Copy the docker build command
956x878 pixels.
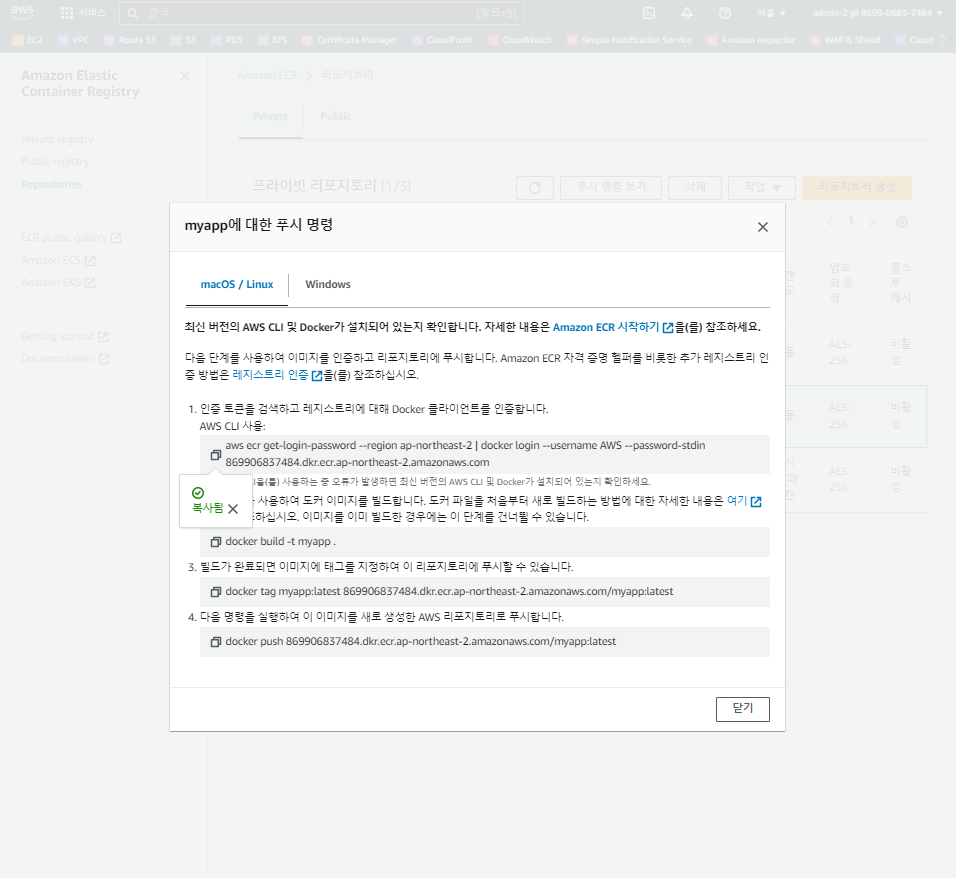point(215,541)
